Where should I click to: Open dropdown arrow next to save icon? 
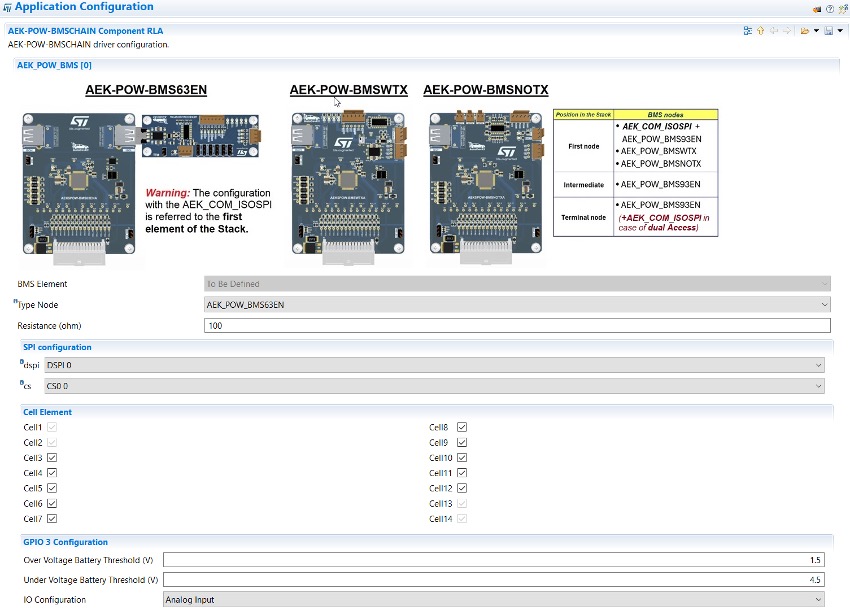tap(840, 31)
